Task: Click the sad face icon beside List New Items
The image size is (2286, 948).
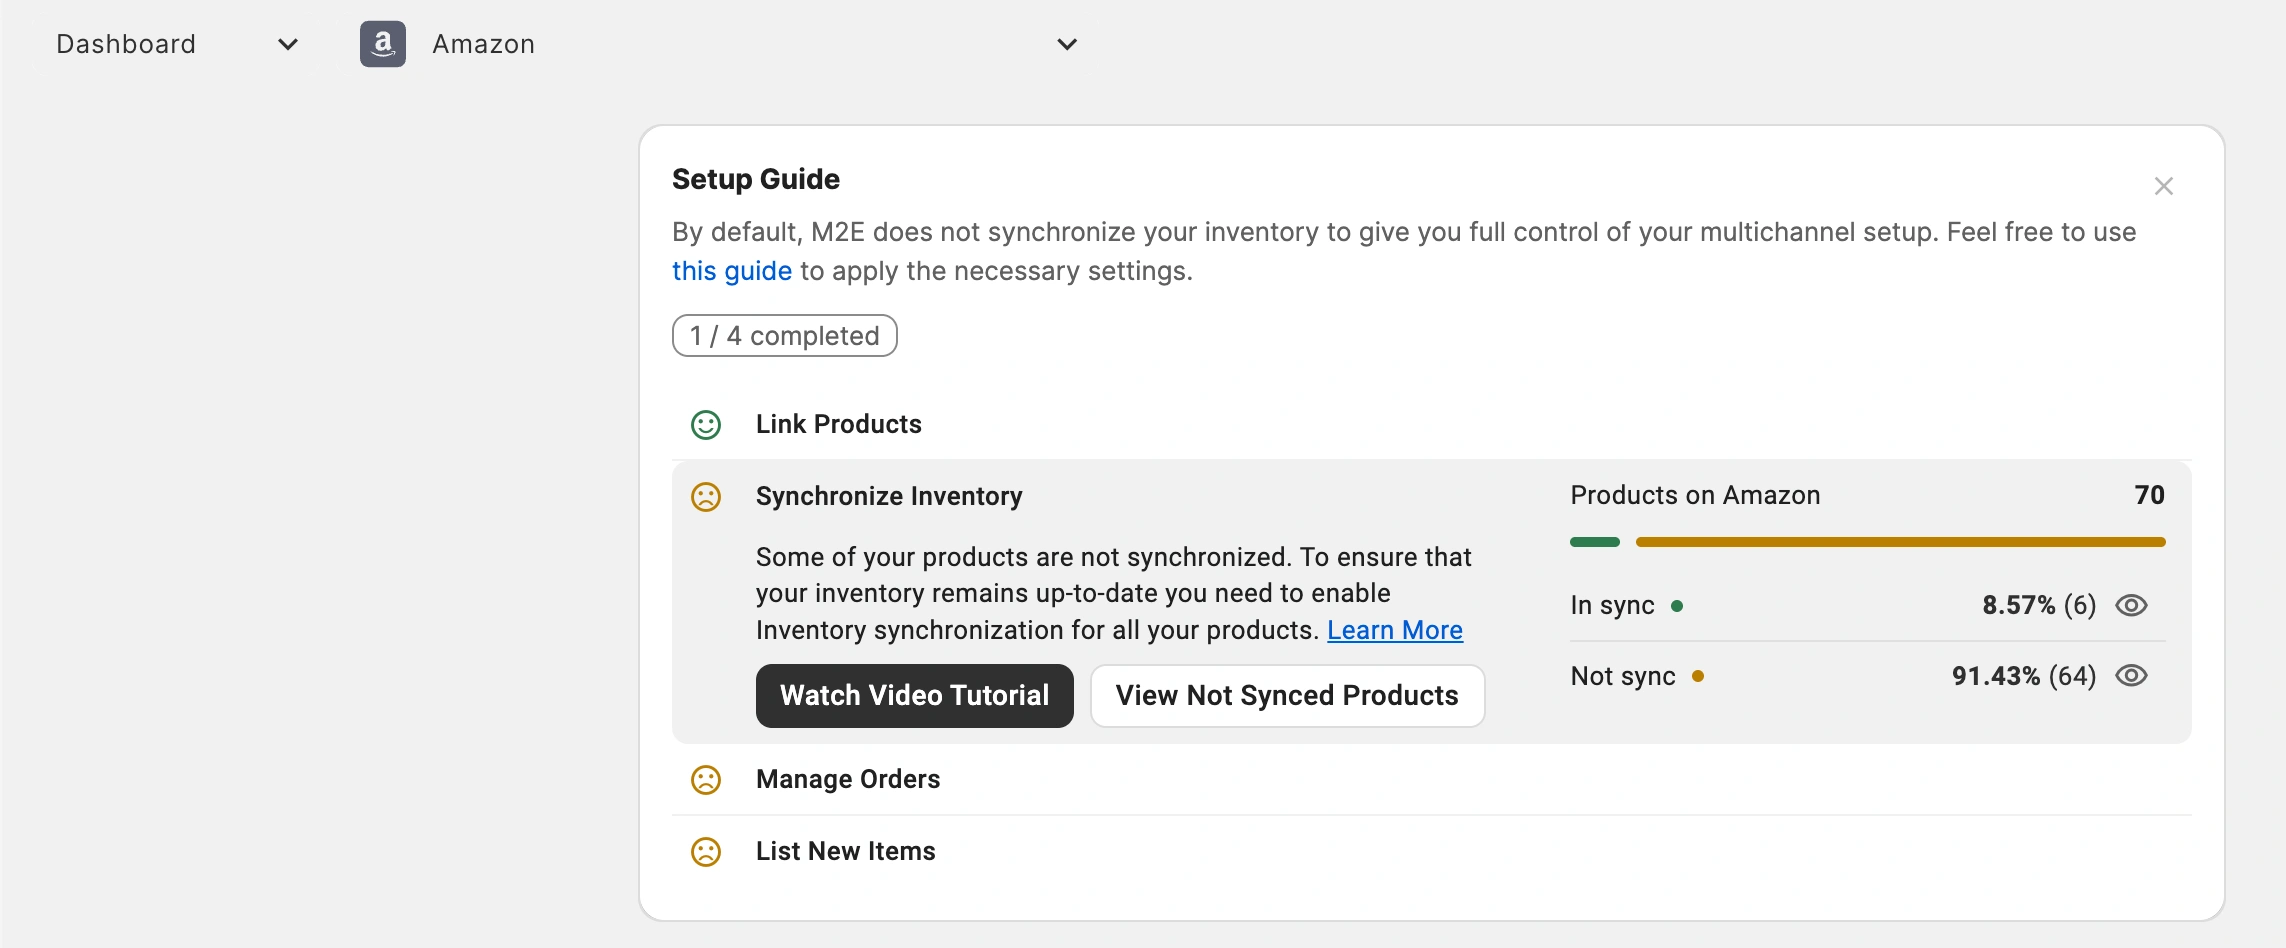Action: (706, 852)
